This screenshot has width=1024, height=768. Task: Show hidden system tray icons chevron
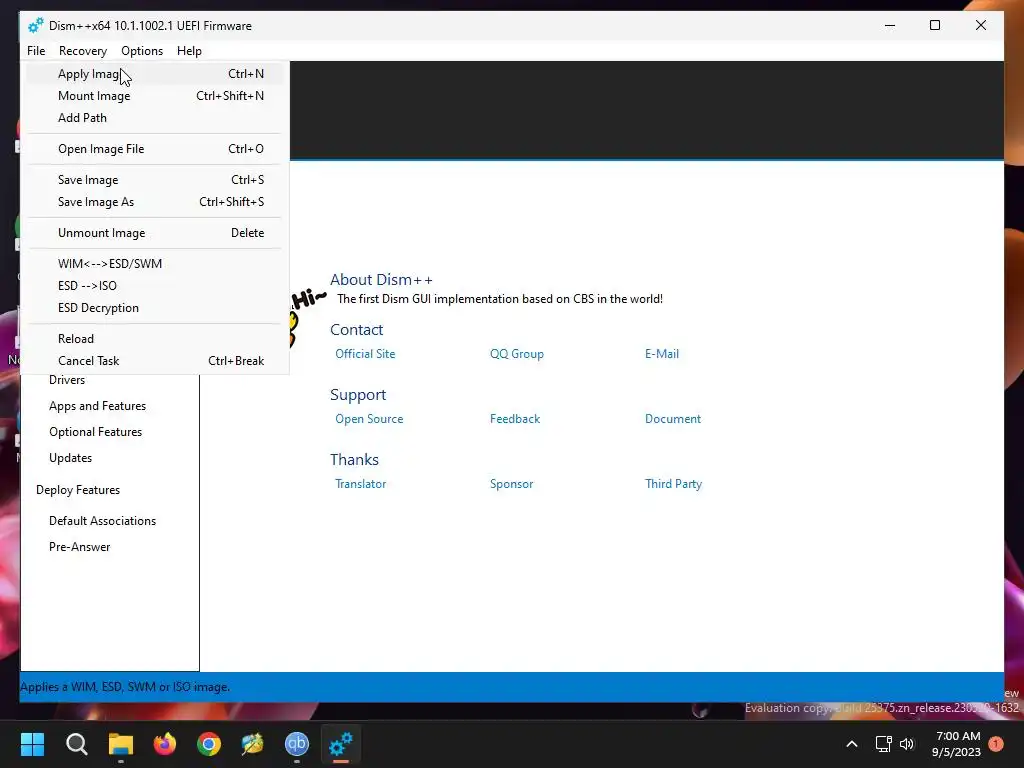tap(852, 744)
